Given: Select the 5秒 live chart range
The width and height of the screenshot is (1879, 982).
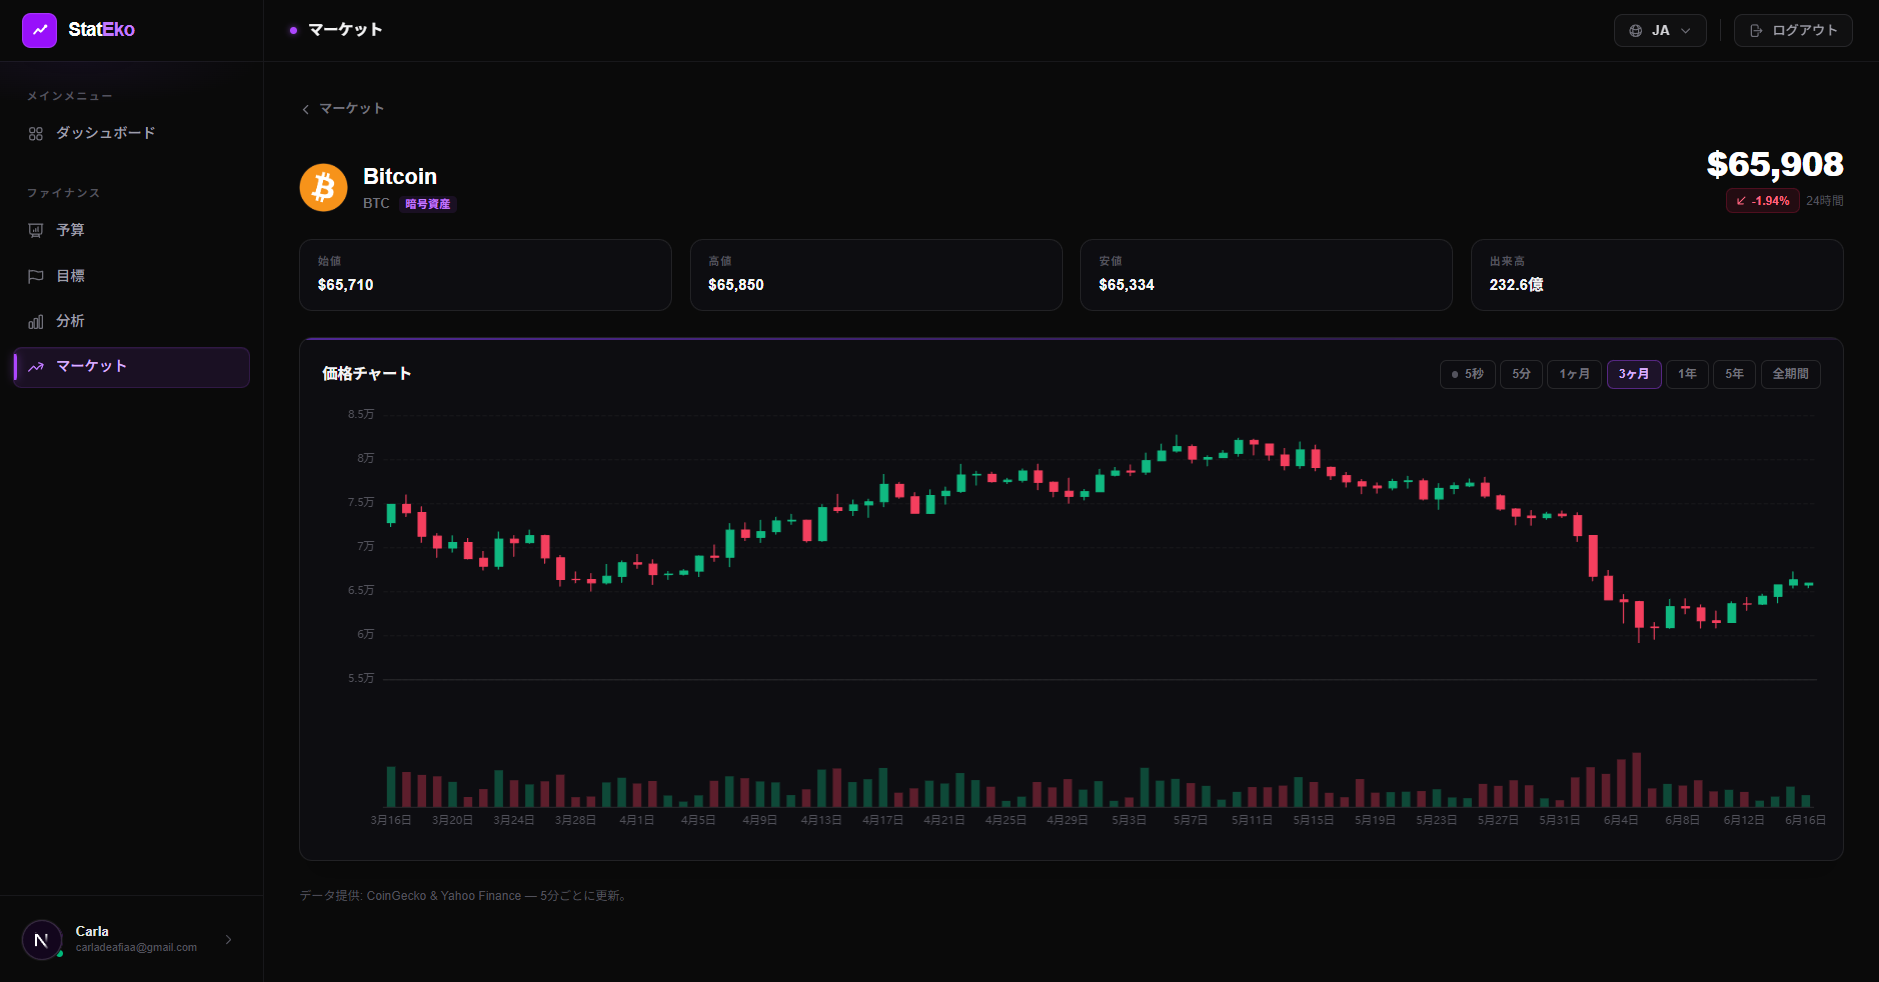Looking at the screenshot, I should 1467,374.
